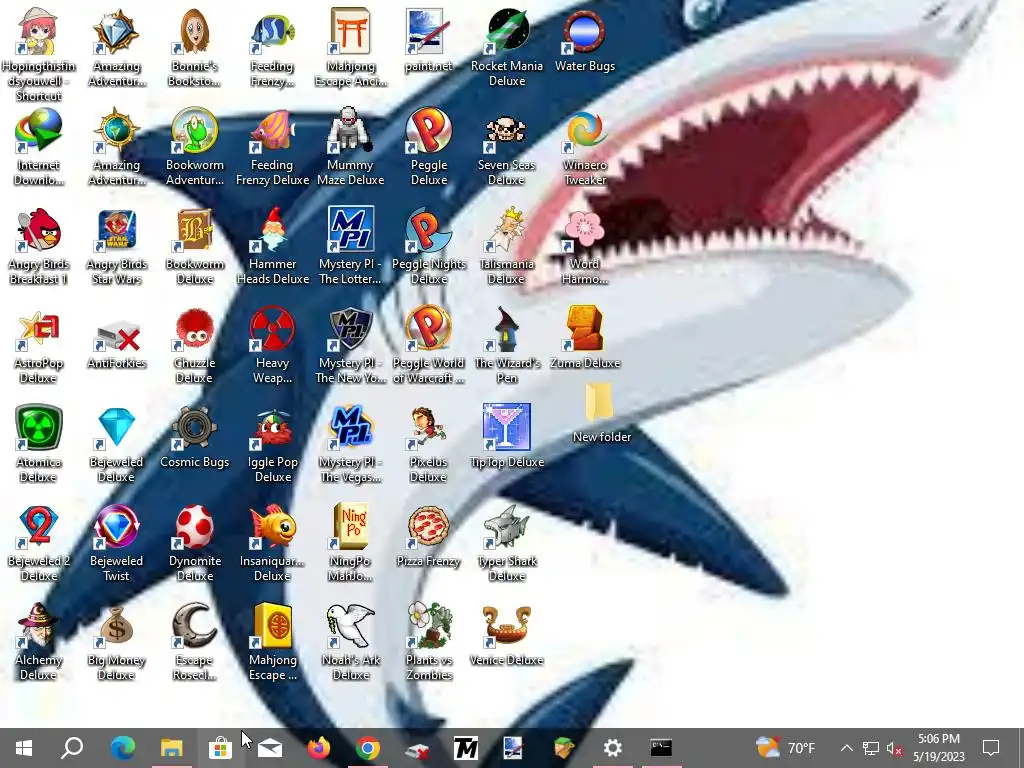This screenshot has width=1024, height=768.
Task: Open Rocket Mania Deluxe shortcut
Action: coord(507,31)
